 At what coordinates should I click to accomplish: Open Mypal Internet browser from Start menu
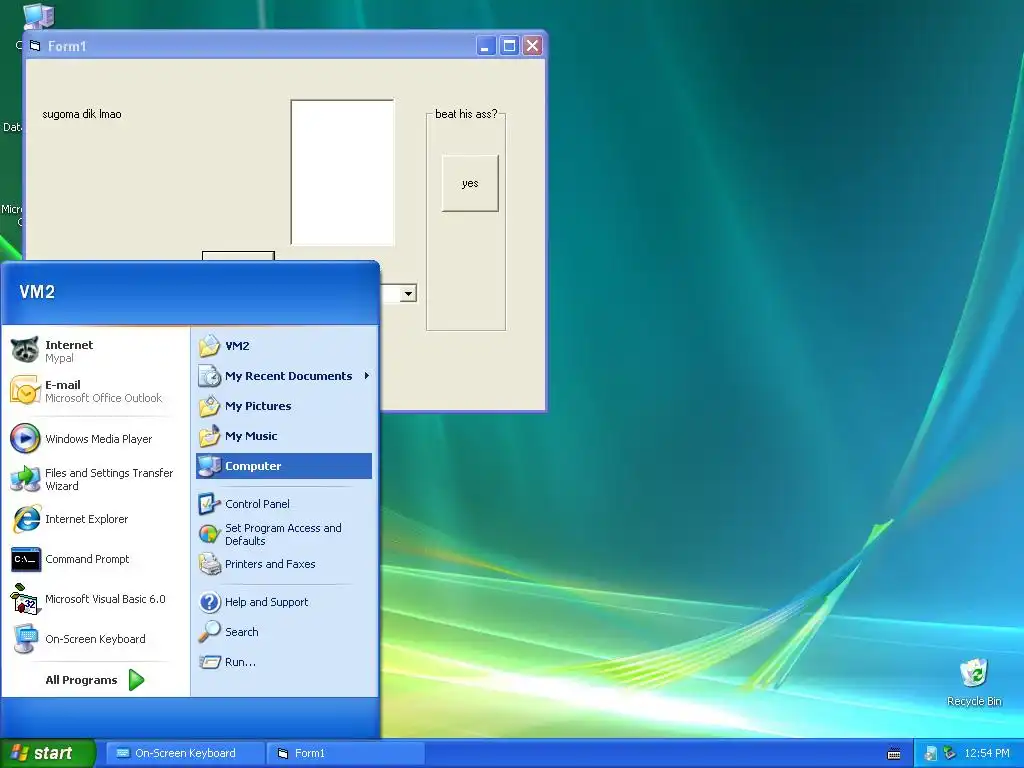(93, 351)
